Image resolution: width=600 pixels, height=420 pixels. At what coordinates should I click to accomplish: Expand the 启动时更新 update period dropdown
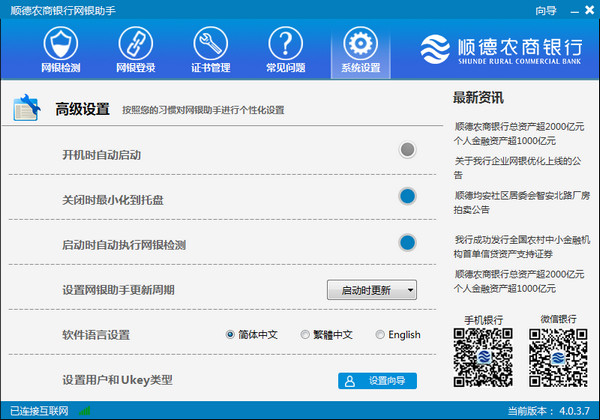point(372,290)
